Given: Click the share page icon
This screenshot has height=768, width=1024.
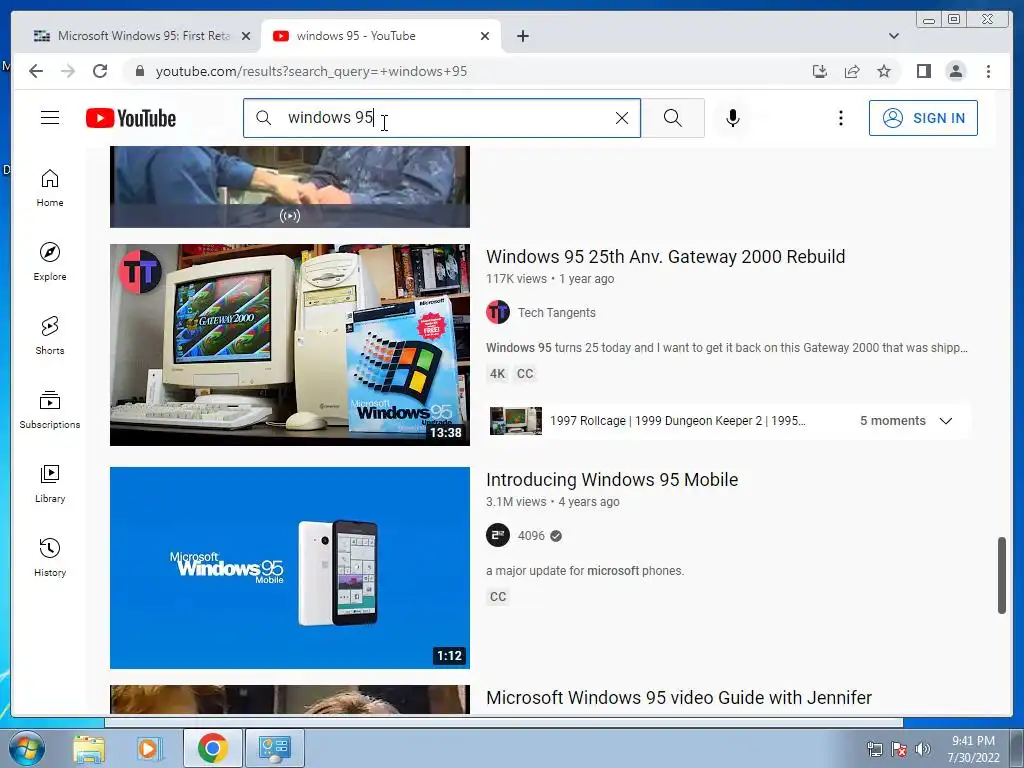Looking at the screenshot, I should (x=852, y=71).
